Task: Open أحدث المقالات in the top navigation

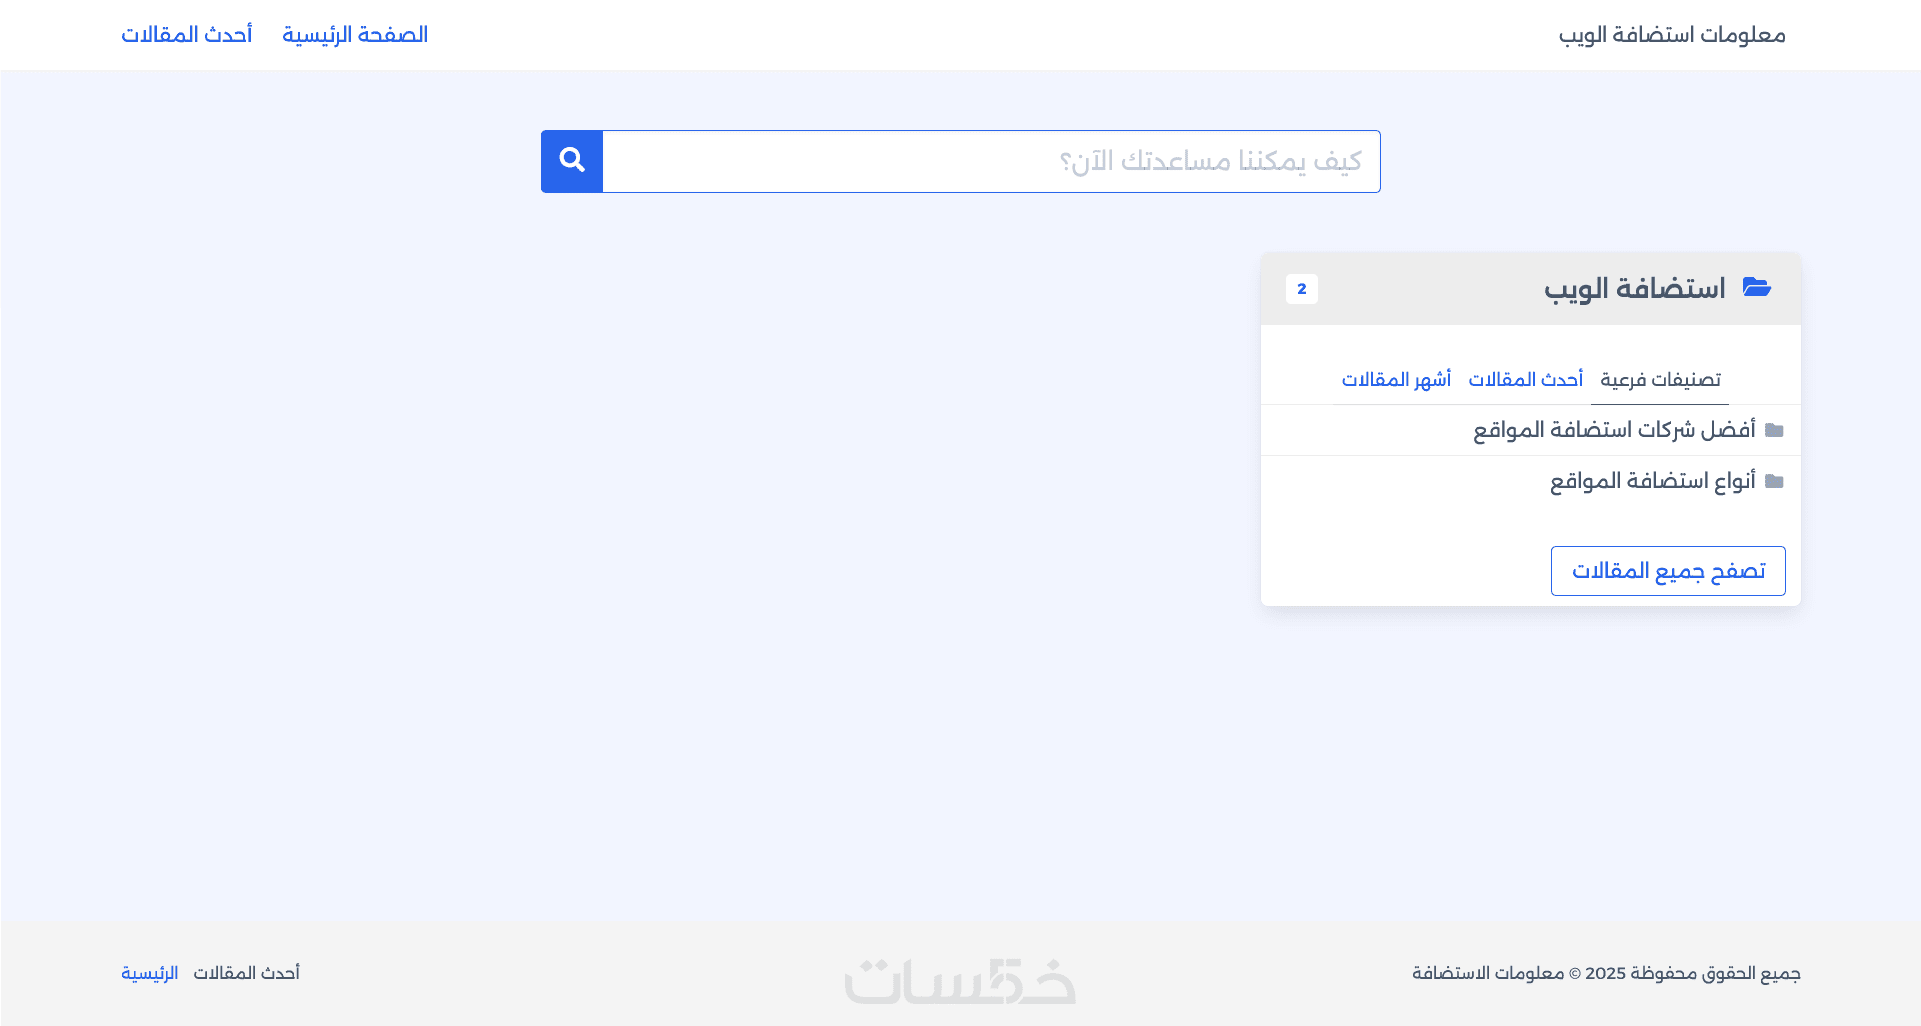Action: 187,35
